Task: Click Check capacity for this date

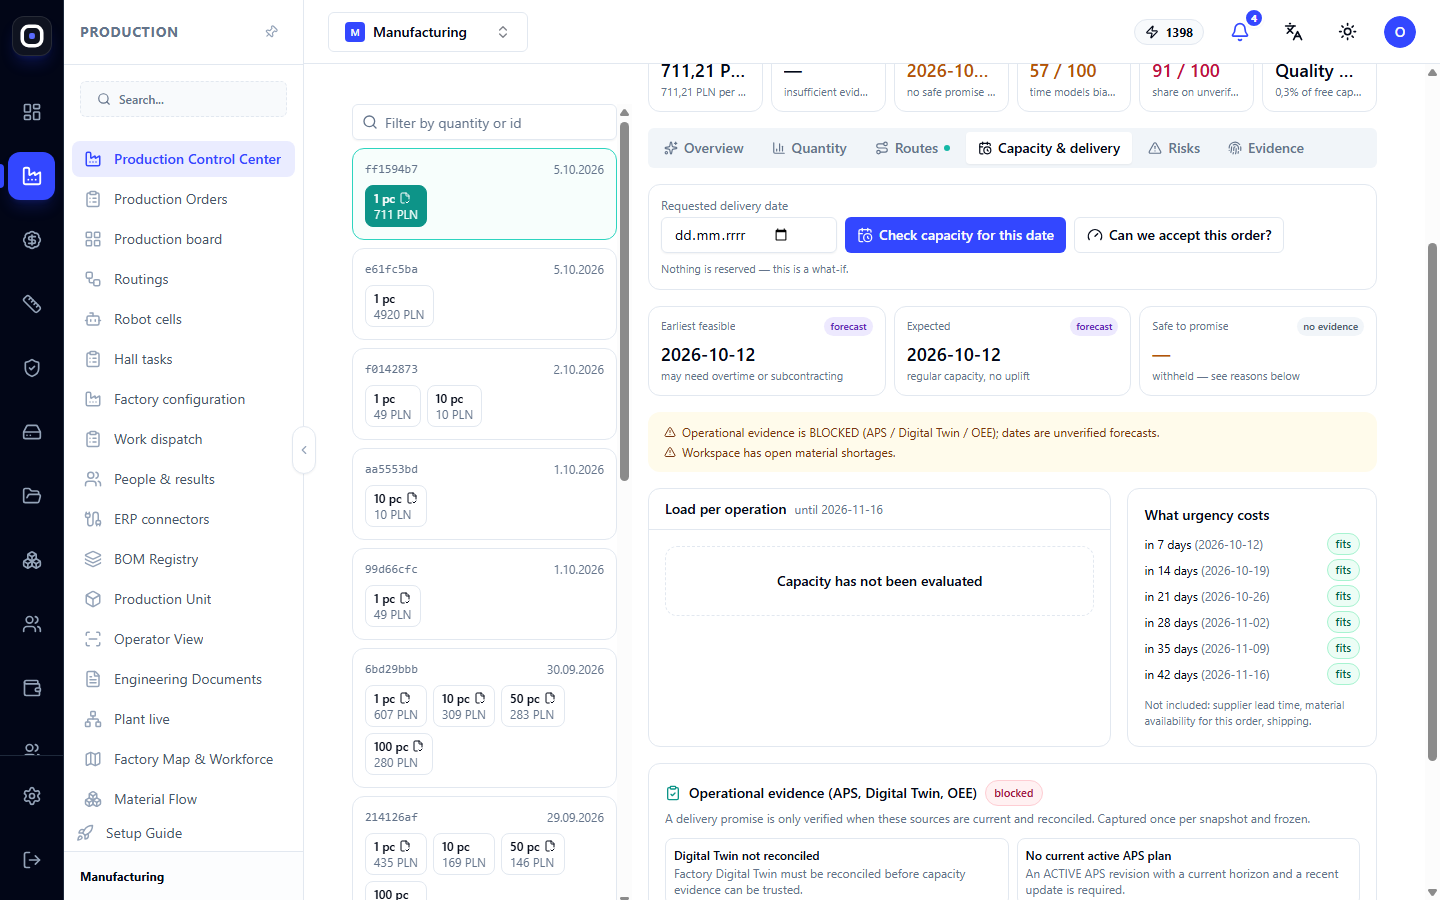Action: (x=955, y=235)
